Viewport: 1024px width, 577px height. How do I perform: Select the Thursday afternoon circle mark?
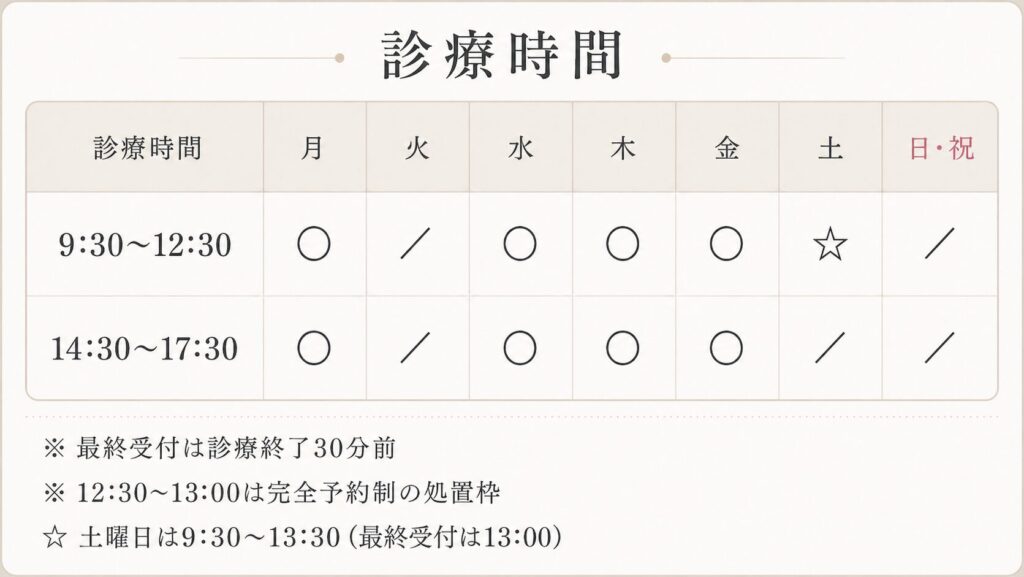point(623,348)
